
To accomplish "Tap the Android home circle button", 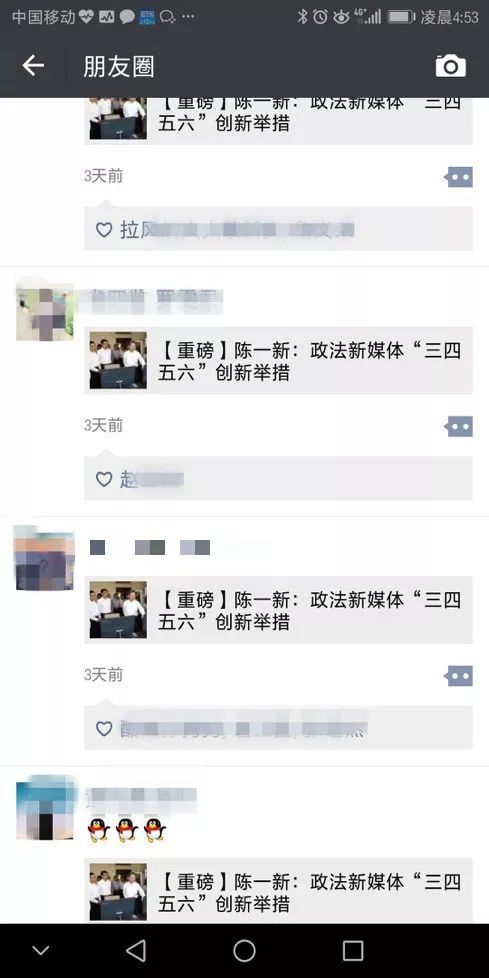I will point(244,951).
